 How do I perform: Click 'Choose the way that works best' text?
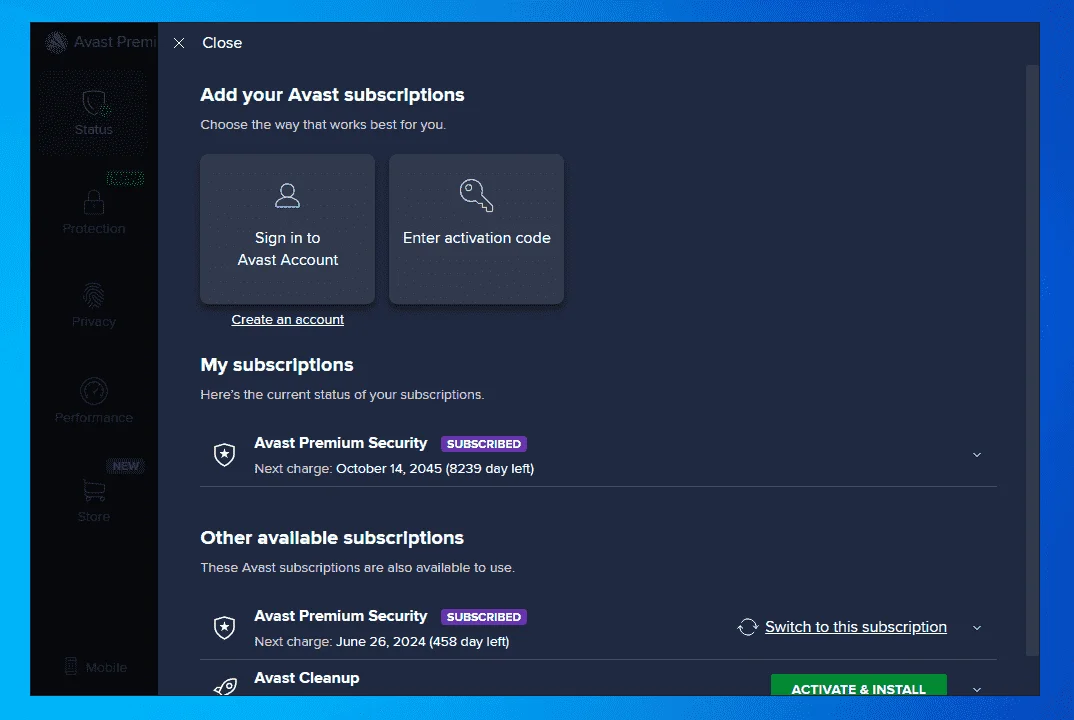(323, 125)
